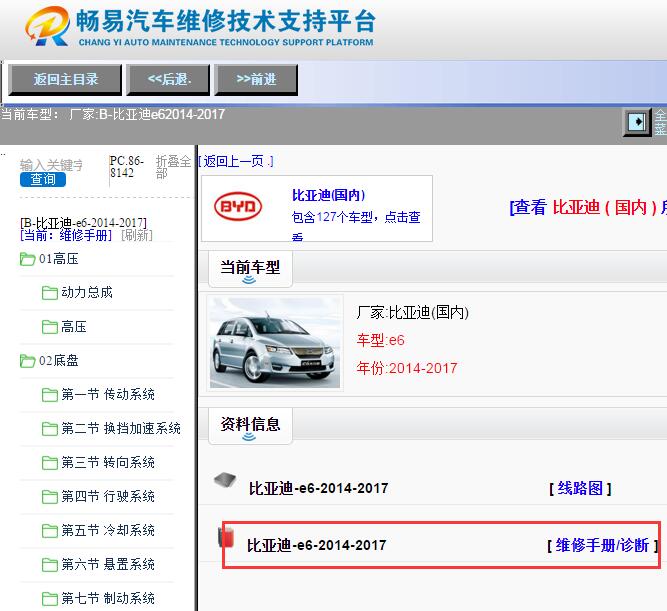Click folder icon next to 动力总成
Image resolution: width=667 pixels, height=611 pixels.
[x=50, y=293]
